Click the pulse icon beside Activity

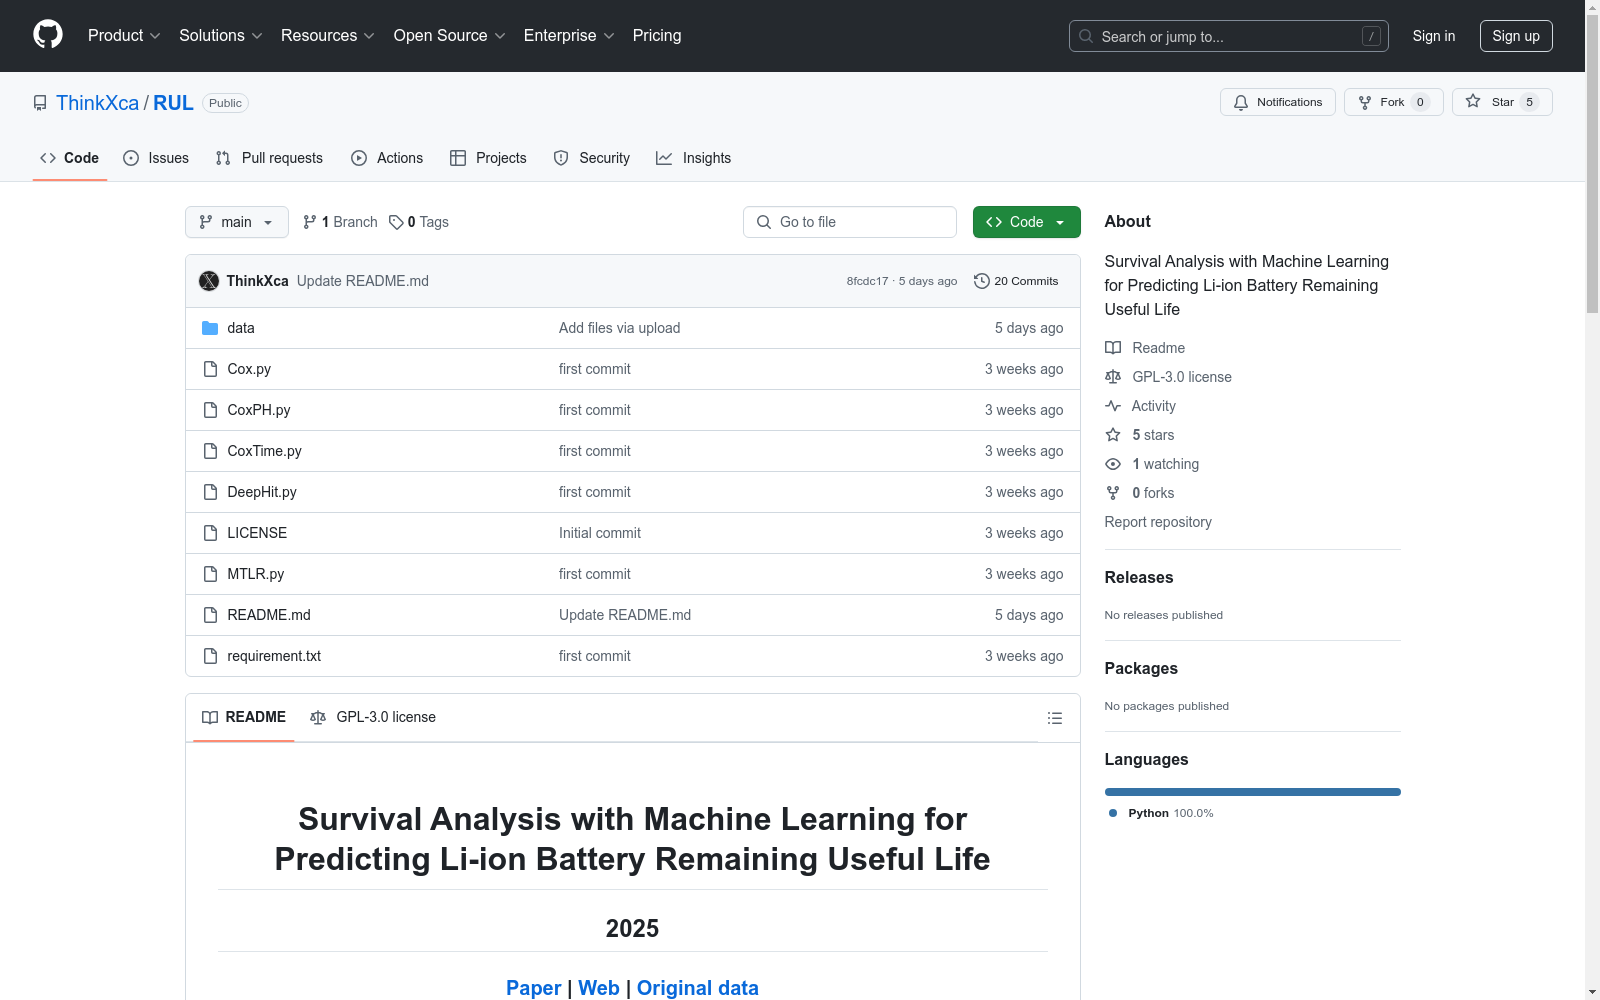pos(1113,406)
